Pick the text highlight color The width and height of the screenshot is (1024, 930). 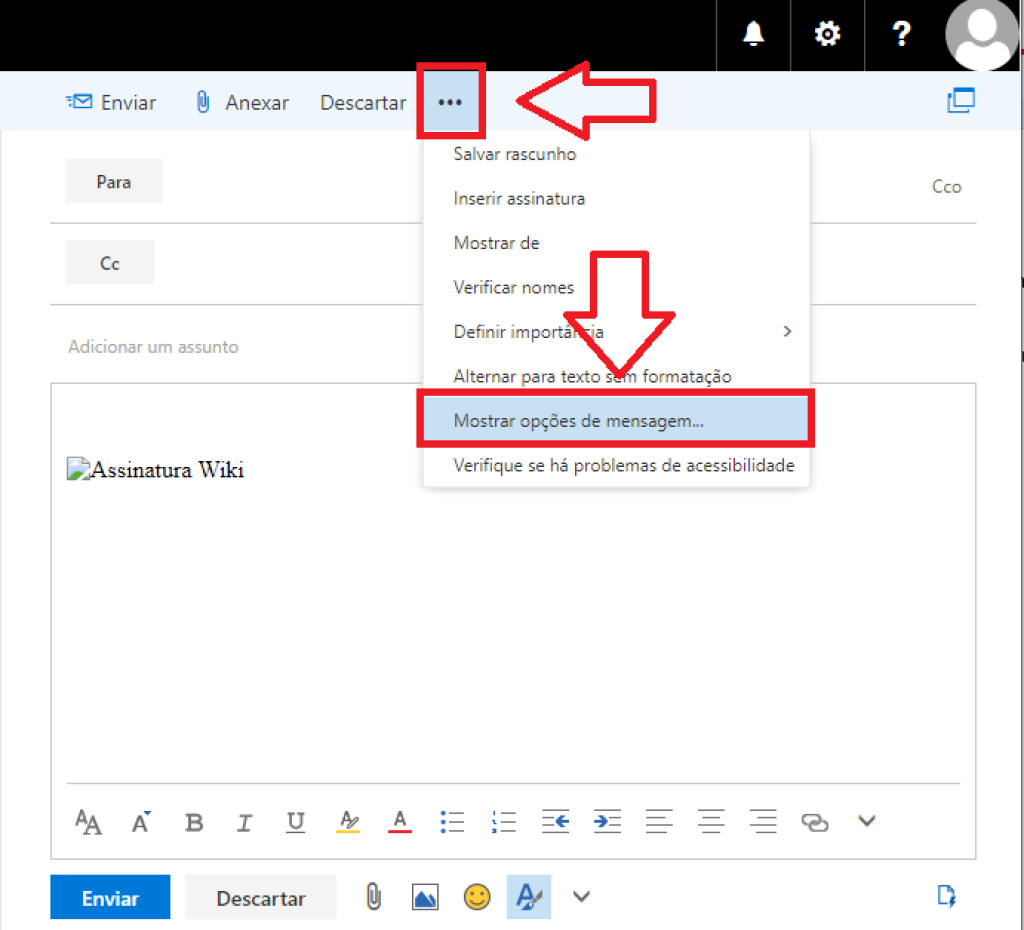pos(348,822)
